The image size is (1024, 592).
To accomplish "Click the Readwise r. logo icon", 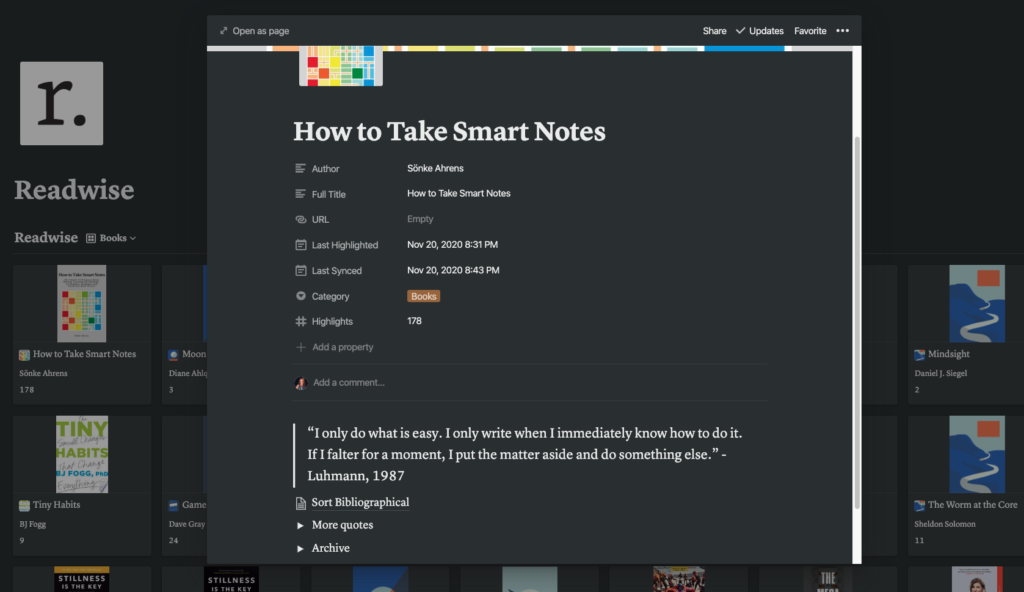I will (61, 103).
